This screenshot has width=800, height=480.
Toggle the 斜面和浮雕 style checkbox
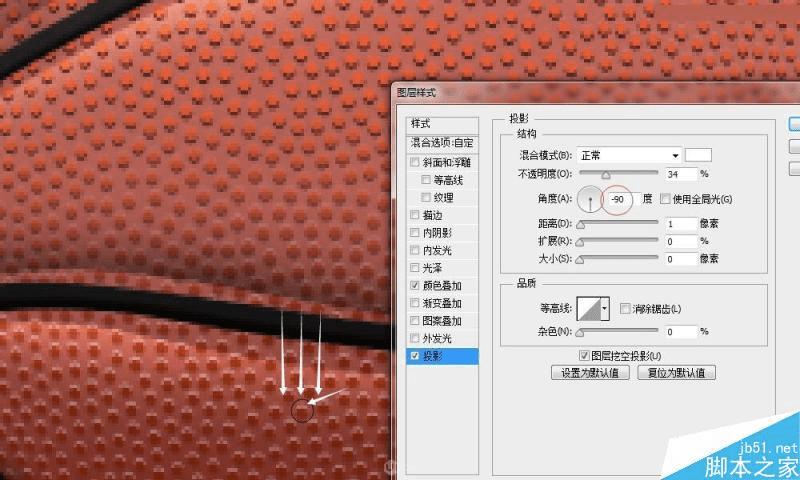click(x=414, y=162)
